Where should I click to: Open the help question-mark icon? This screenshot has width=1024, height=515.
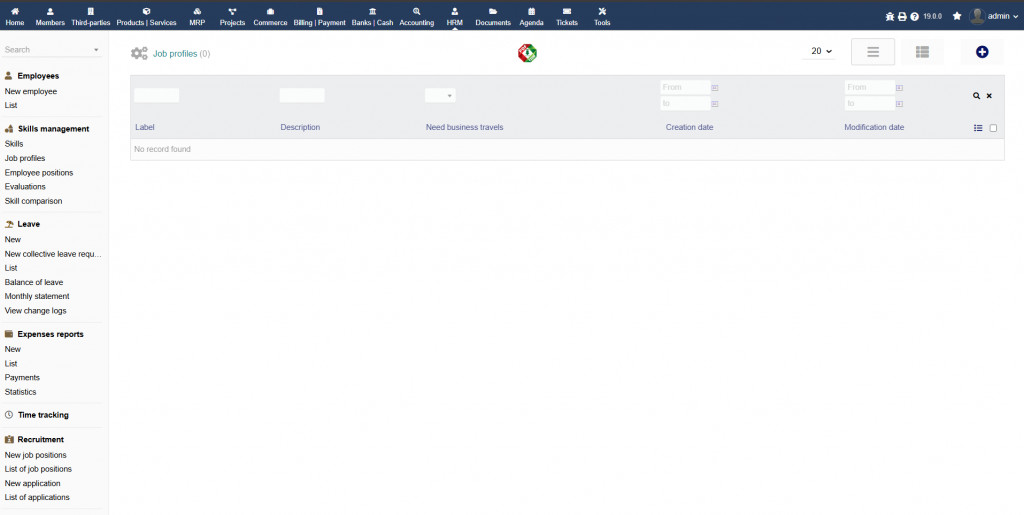coord(914,17)
